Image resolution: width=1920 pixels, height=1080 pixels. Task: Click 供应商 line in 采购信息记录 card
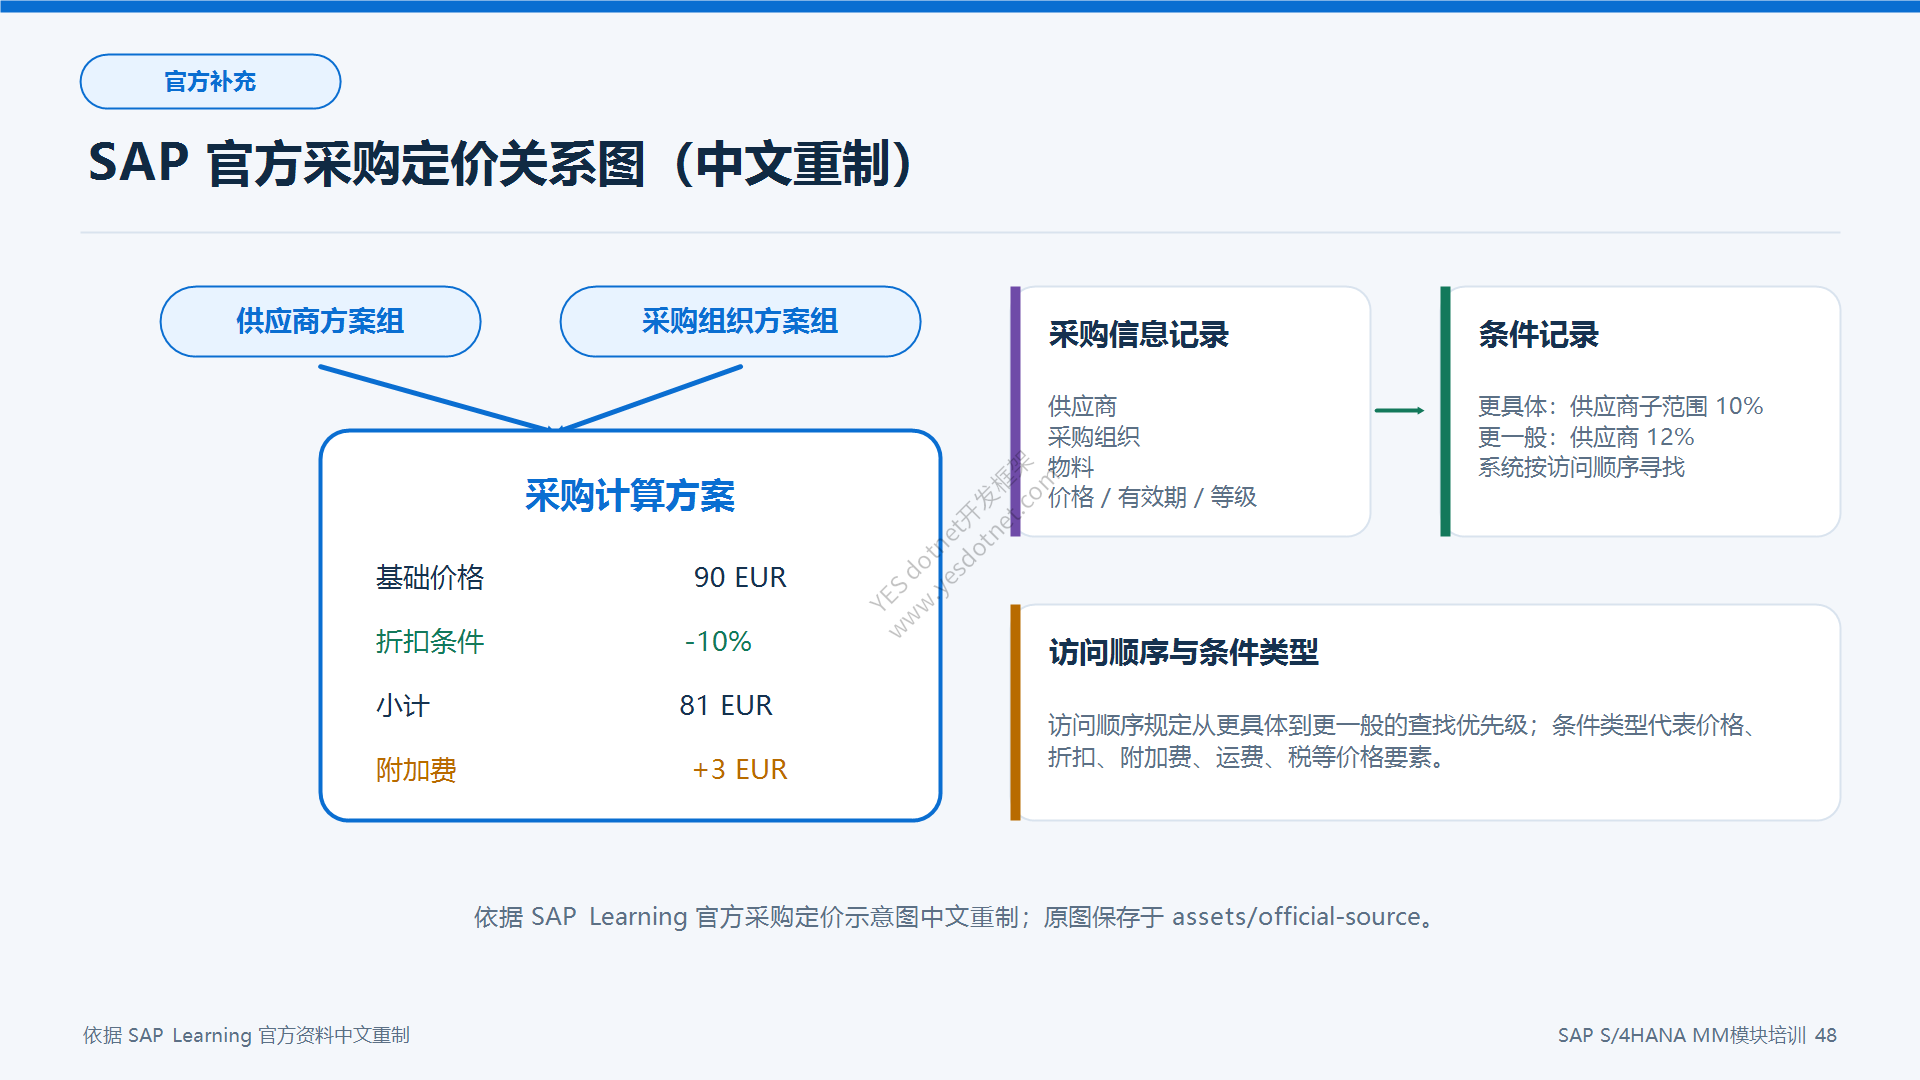[1082, 406]
